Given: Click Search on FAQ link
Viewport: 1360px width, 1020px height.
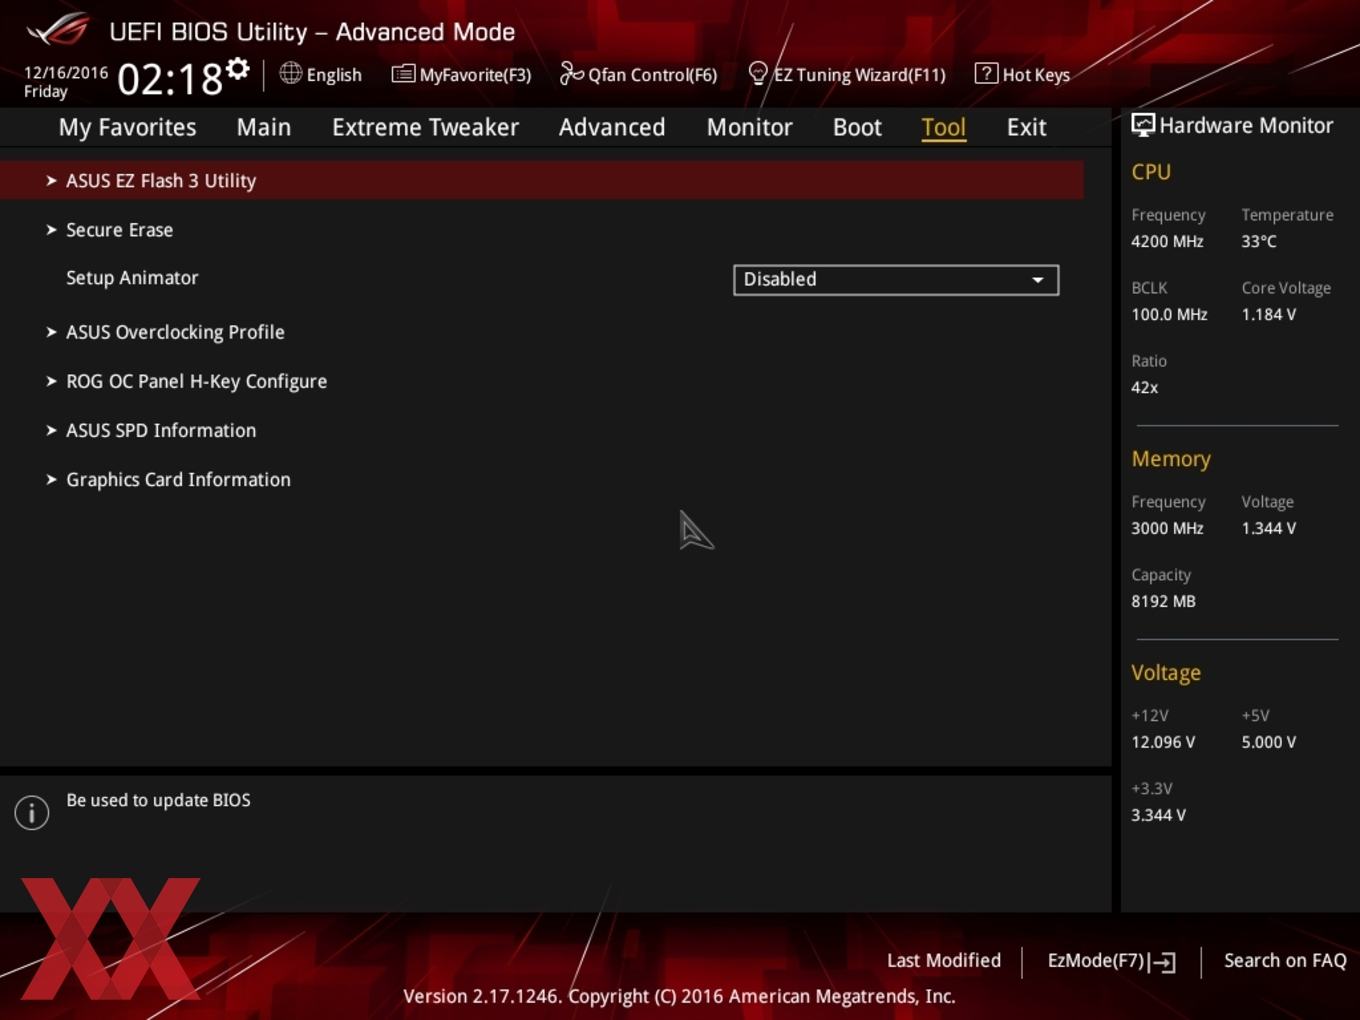Looking at the screenshot, I should click(1285, 960).
